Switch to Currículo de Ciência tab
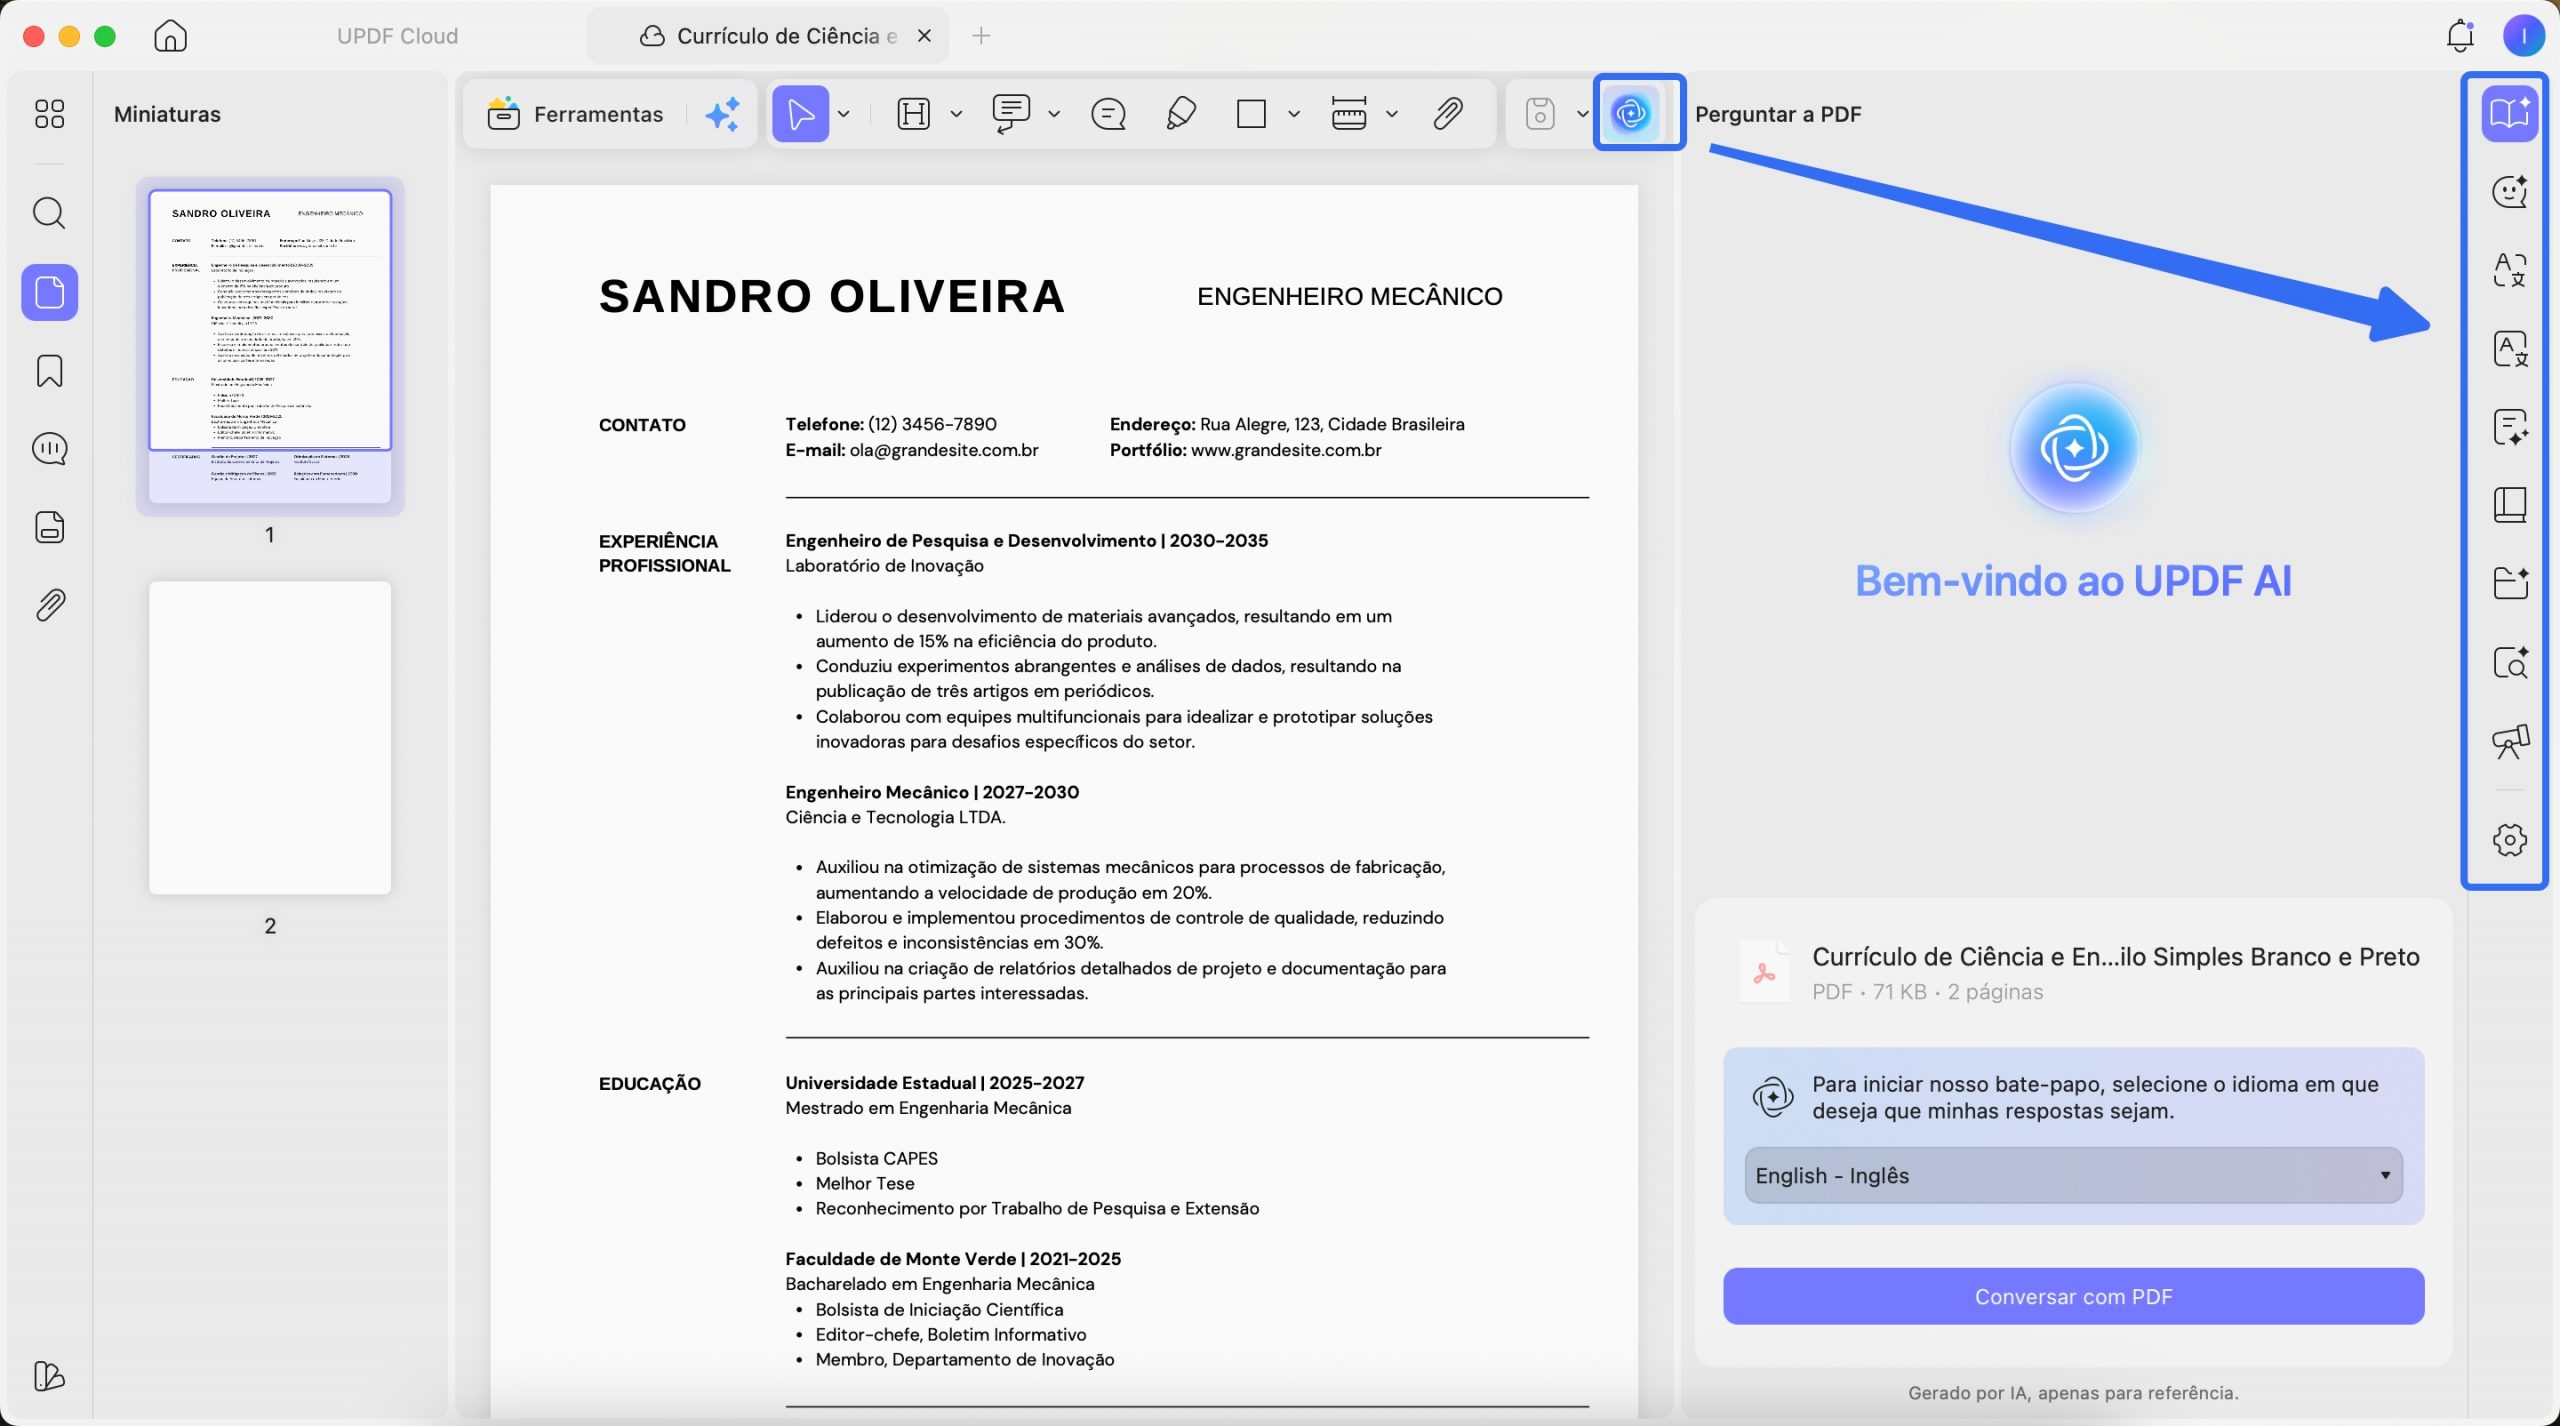The image size is (2560, 1426). click(x=768, y=36)
